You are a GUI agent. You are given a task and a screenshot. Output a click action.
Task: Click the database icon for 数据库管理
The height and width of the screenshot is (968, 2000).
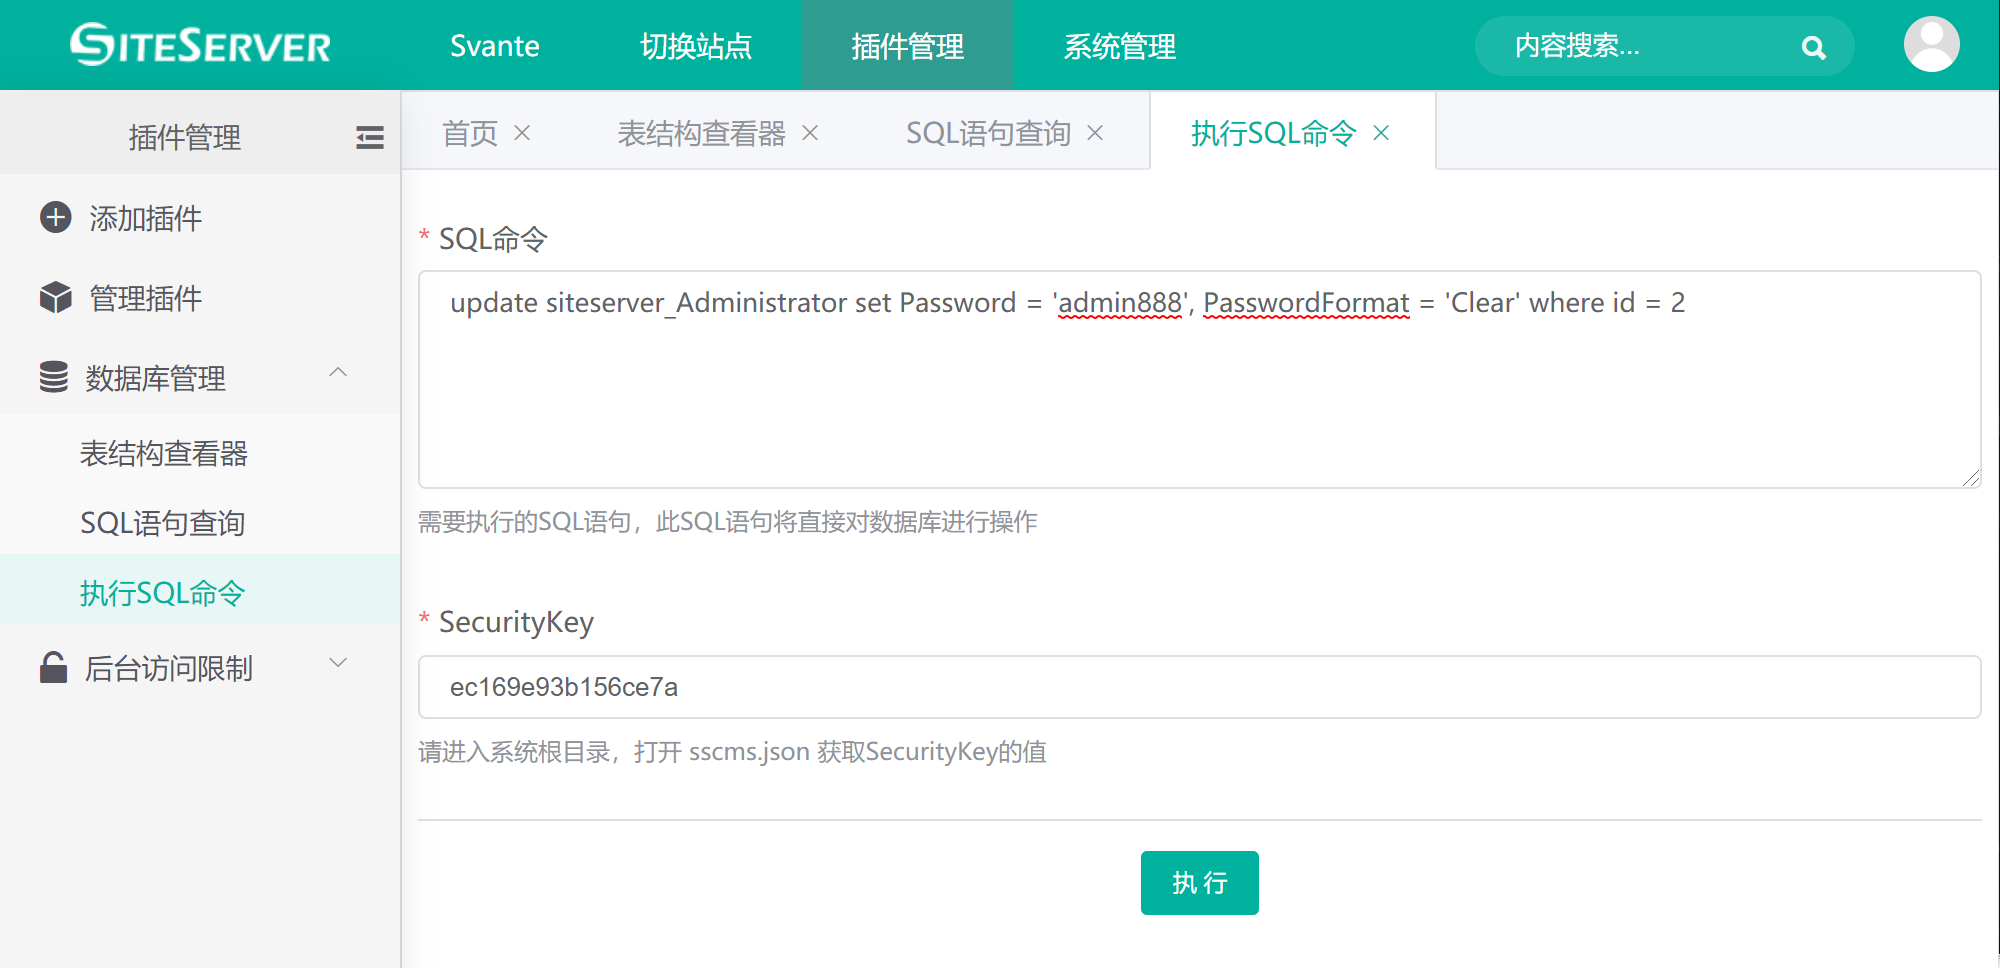pyautogui.click(x=54, y=378)
